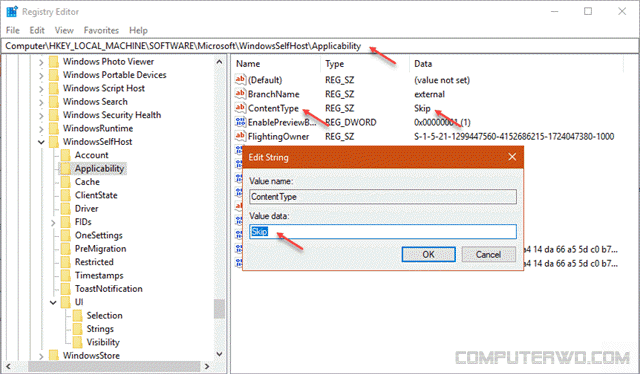Screen dimensions: 640x374
Task: Open the Favorites menu
Action: pyautogui.click(x=101, y=30)
